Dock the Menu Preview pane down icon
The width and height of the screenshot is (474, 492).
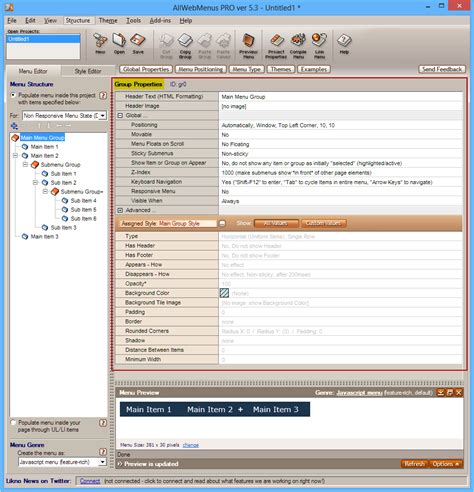click(441, 392)
